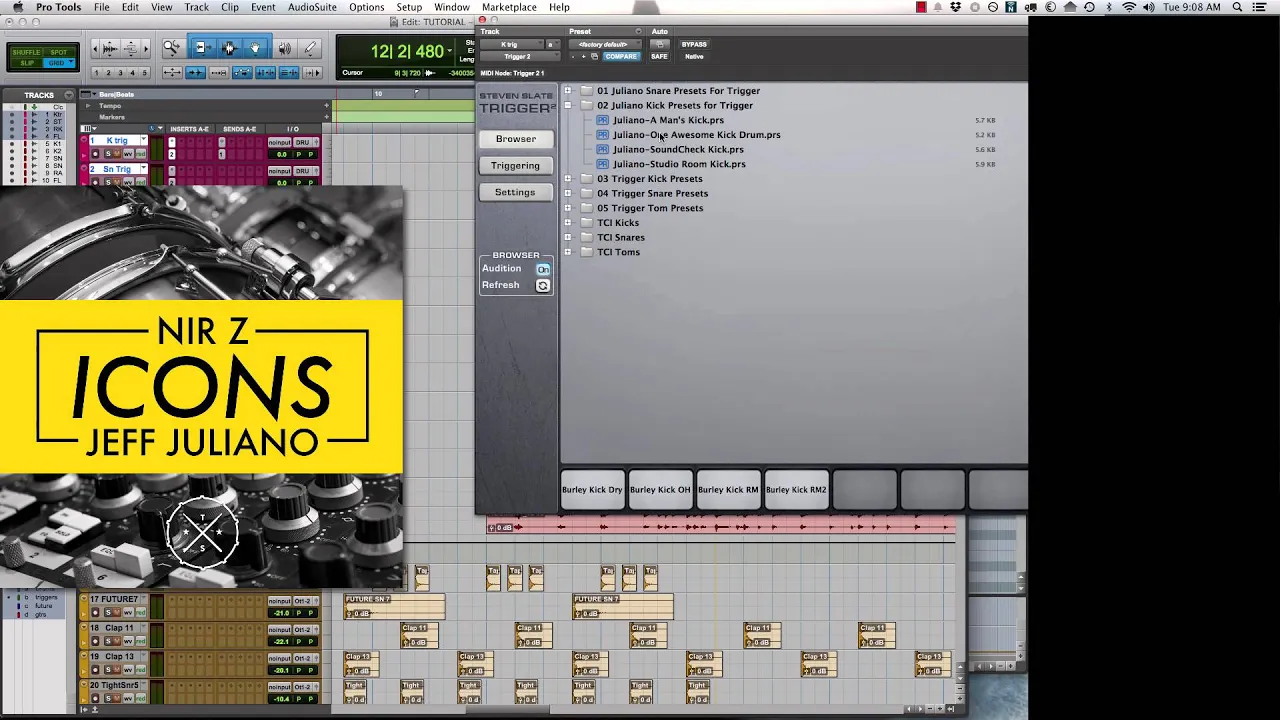Enable SHUFFLE edit mode
Screen dimensions: 1280x720
point(27,52)
